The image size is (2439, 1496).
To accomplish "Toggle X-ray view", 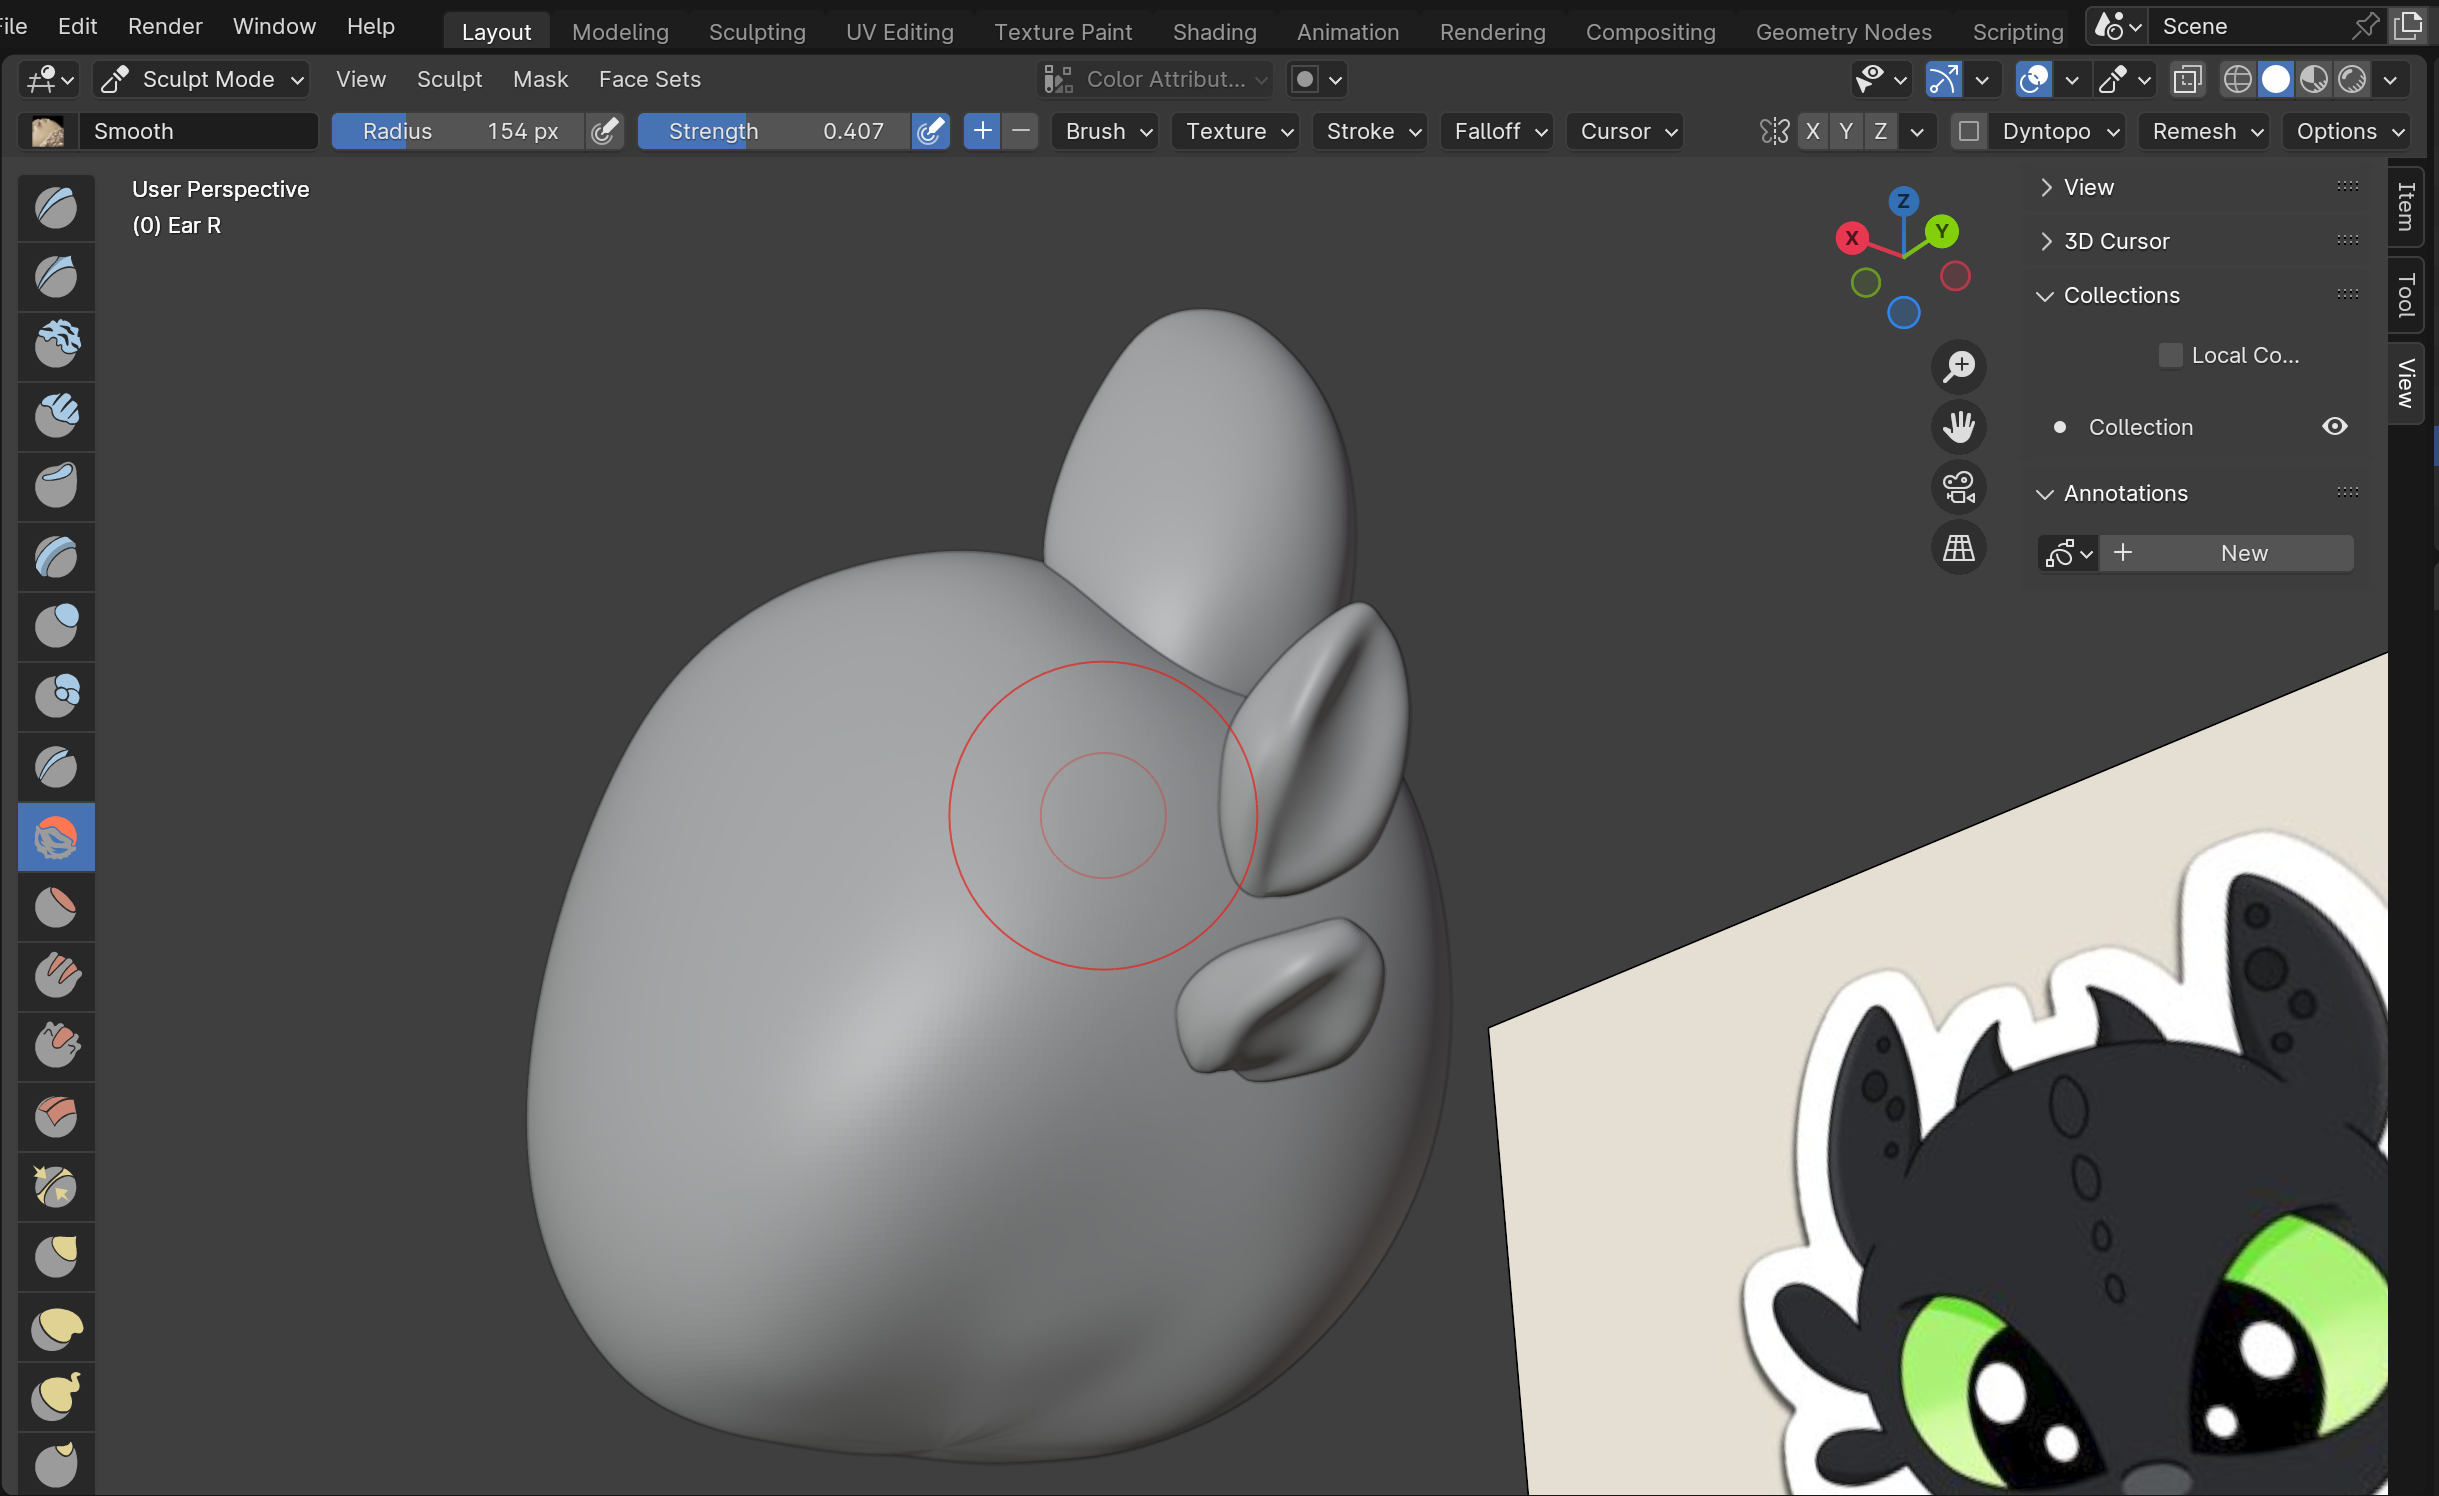I will 2187,79.
